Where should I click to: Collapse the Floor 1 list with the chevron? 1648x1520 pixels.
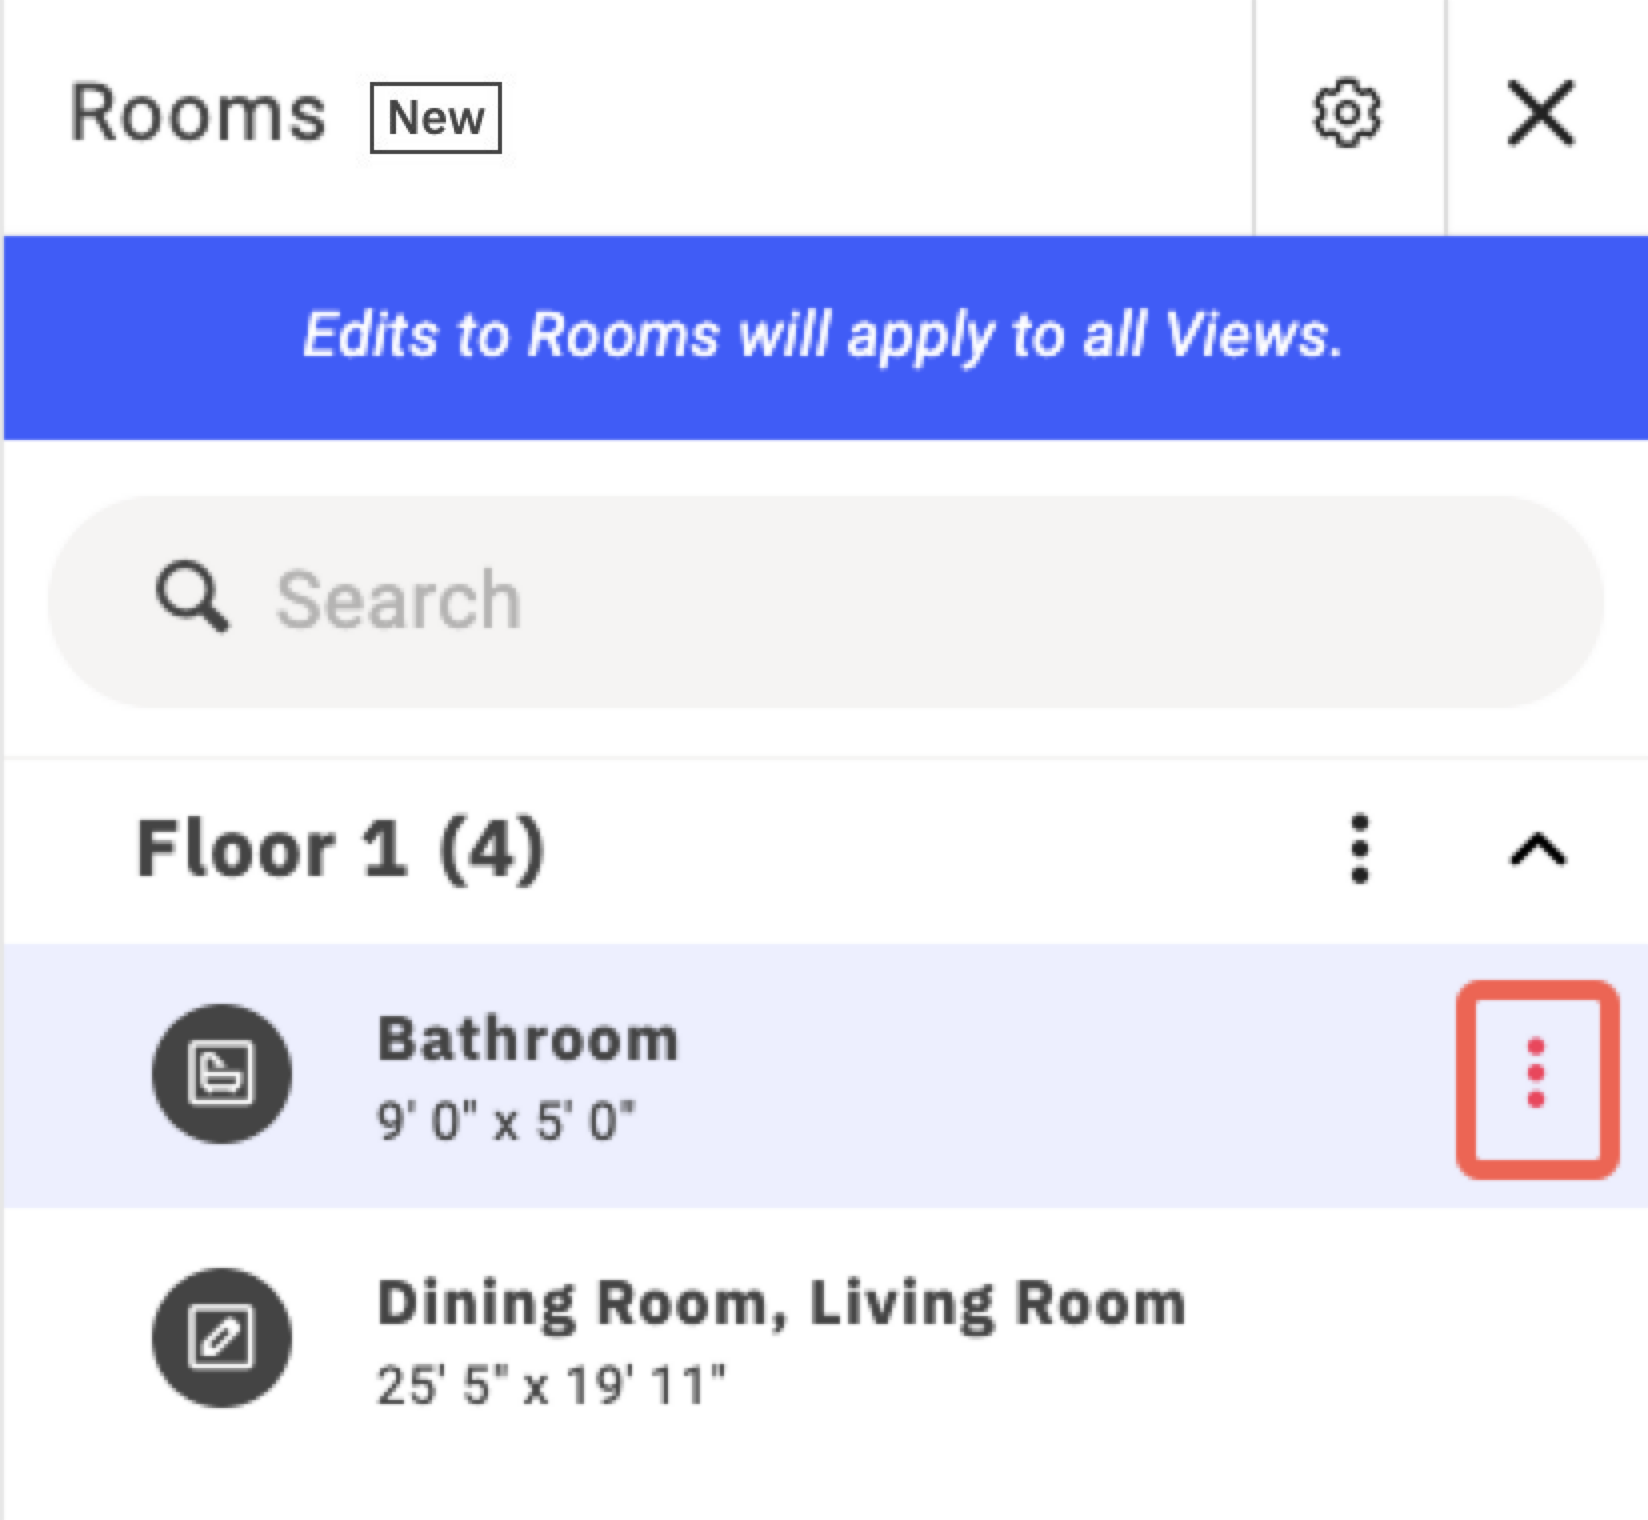1537,850
